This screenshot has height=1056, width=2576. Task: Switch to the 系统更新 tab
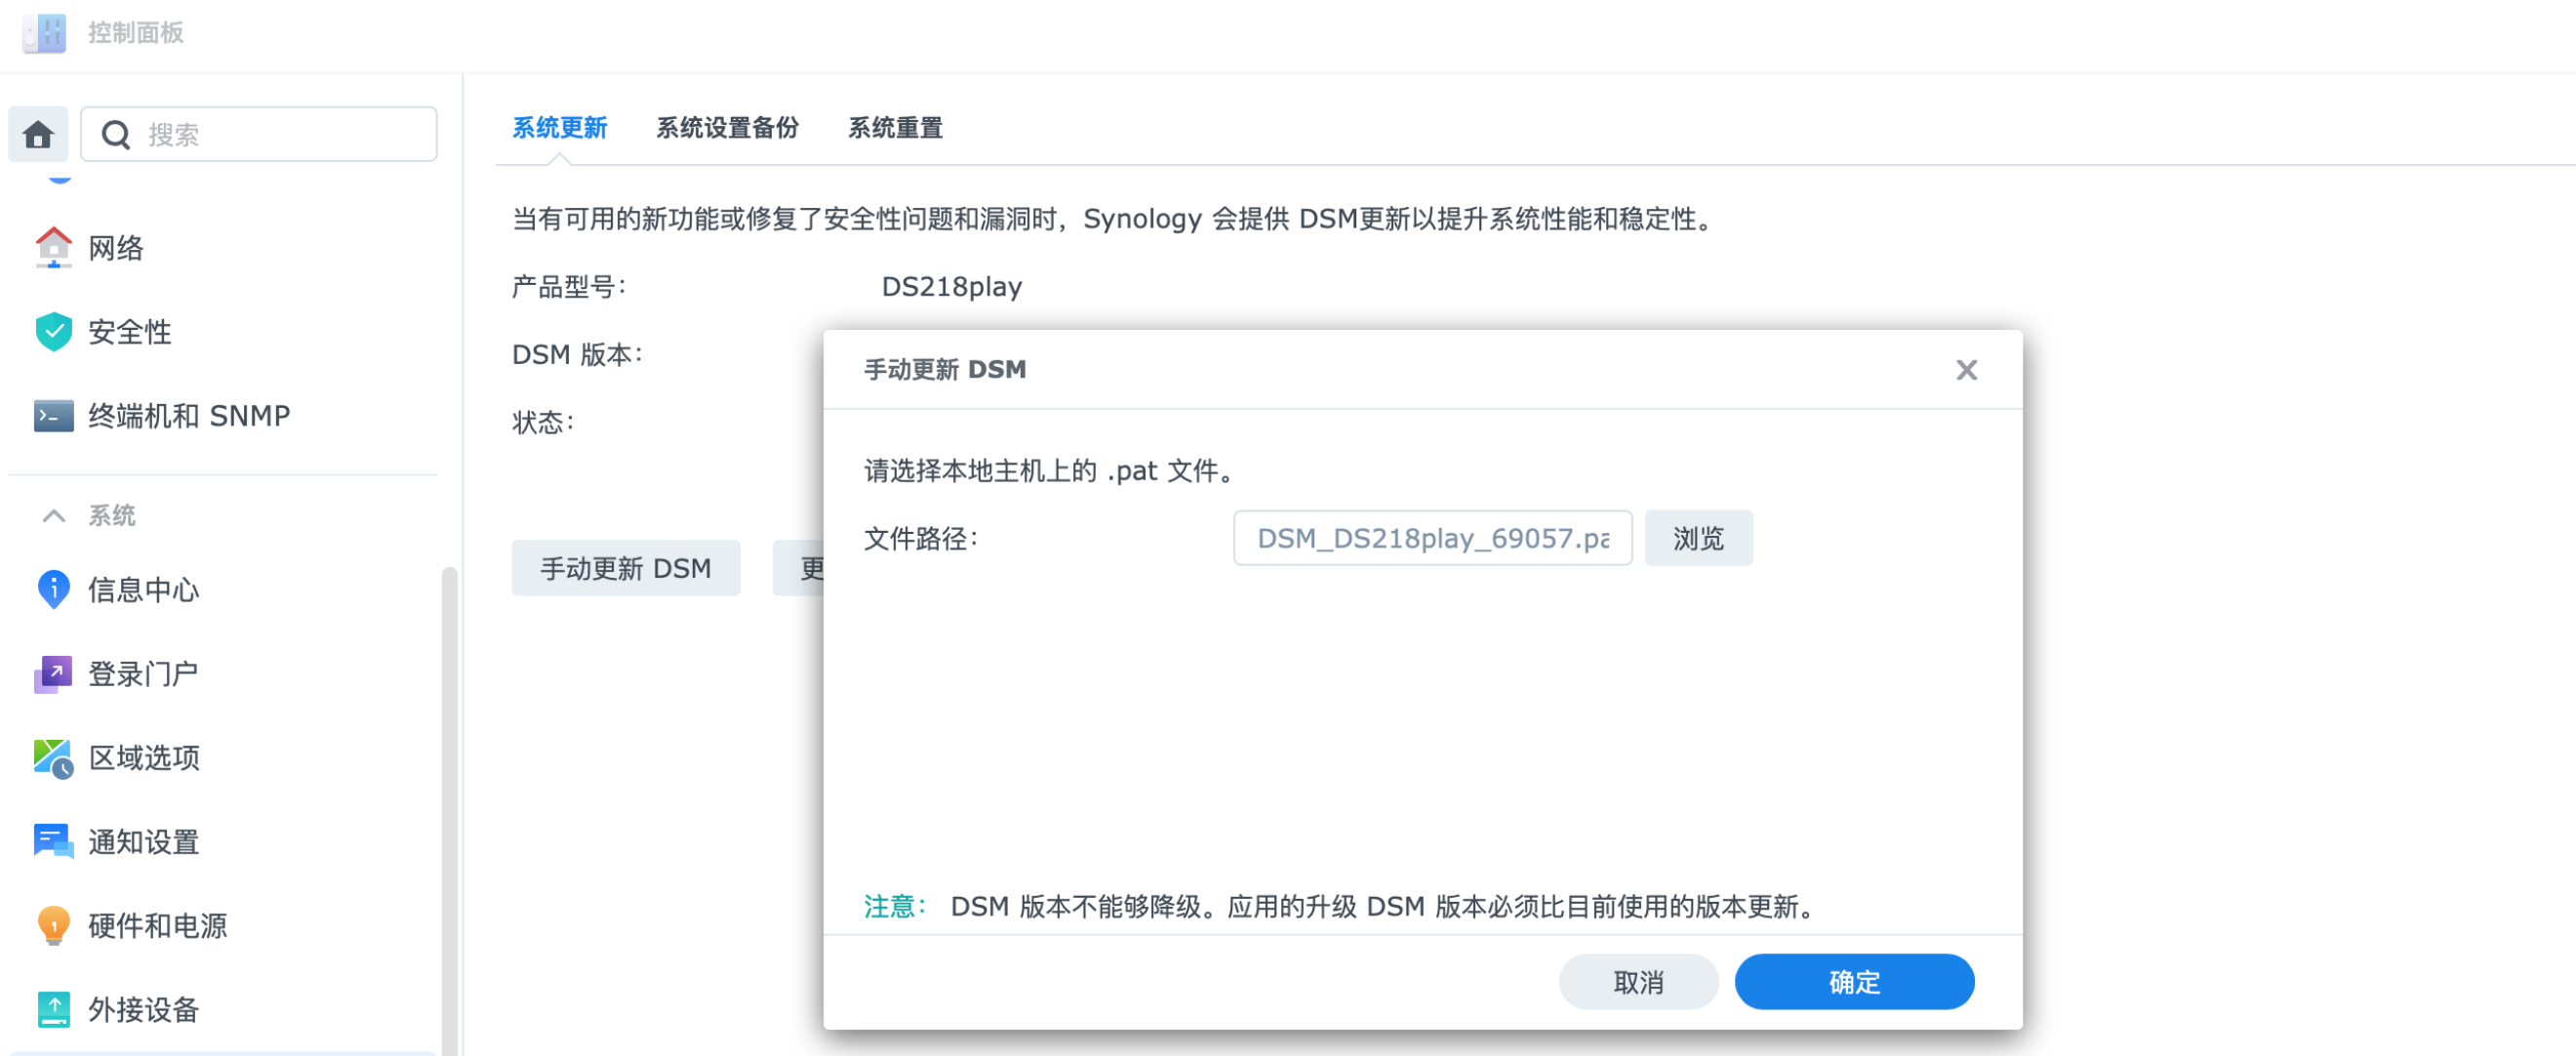(559, 128)
